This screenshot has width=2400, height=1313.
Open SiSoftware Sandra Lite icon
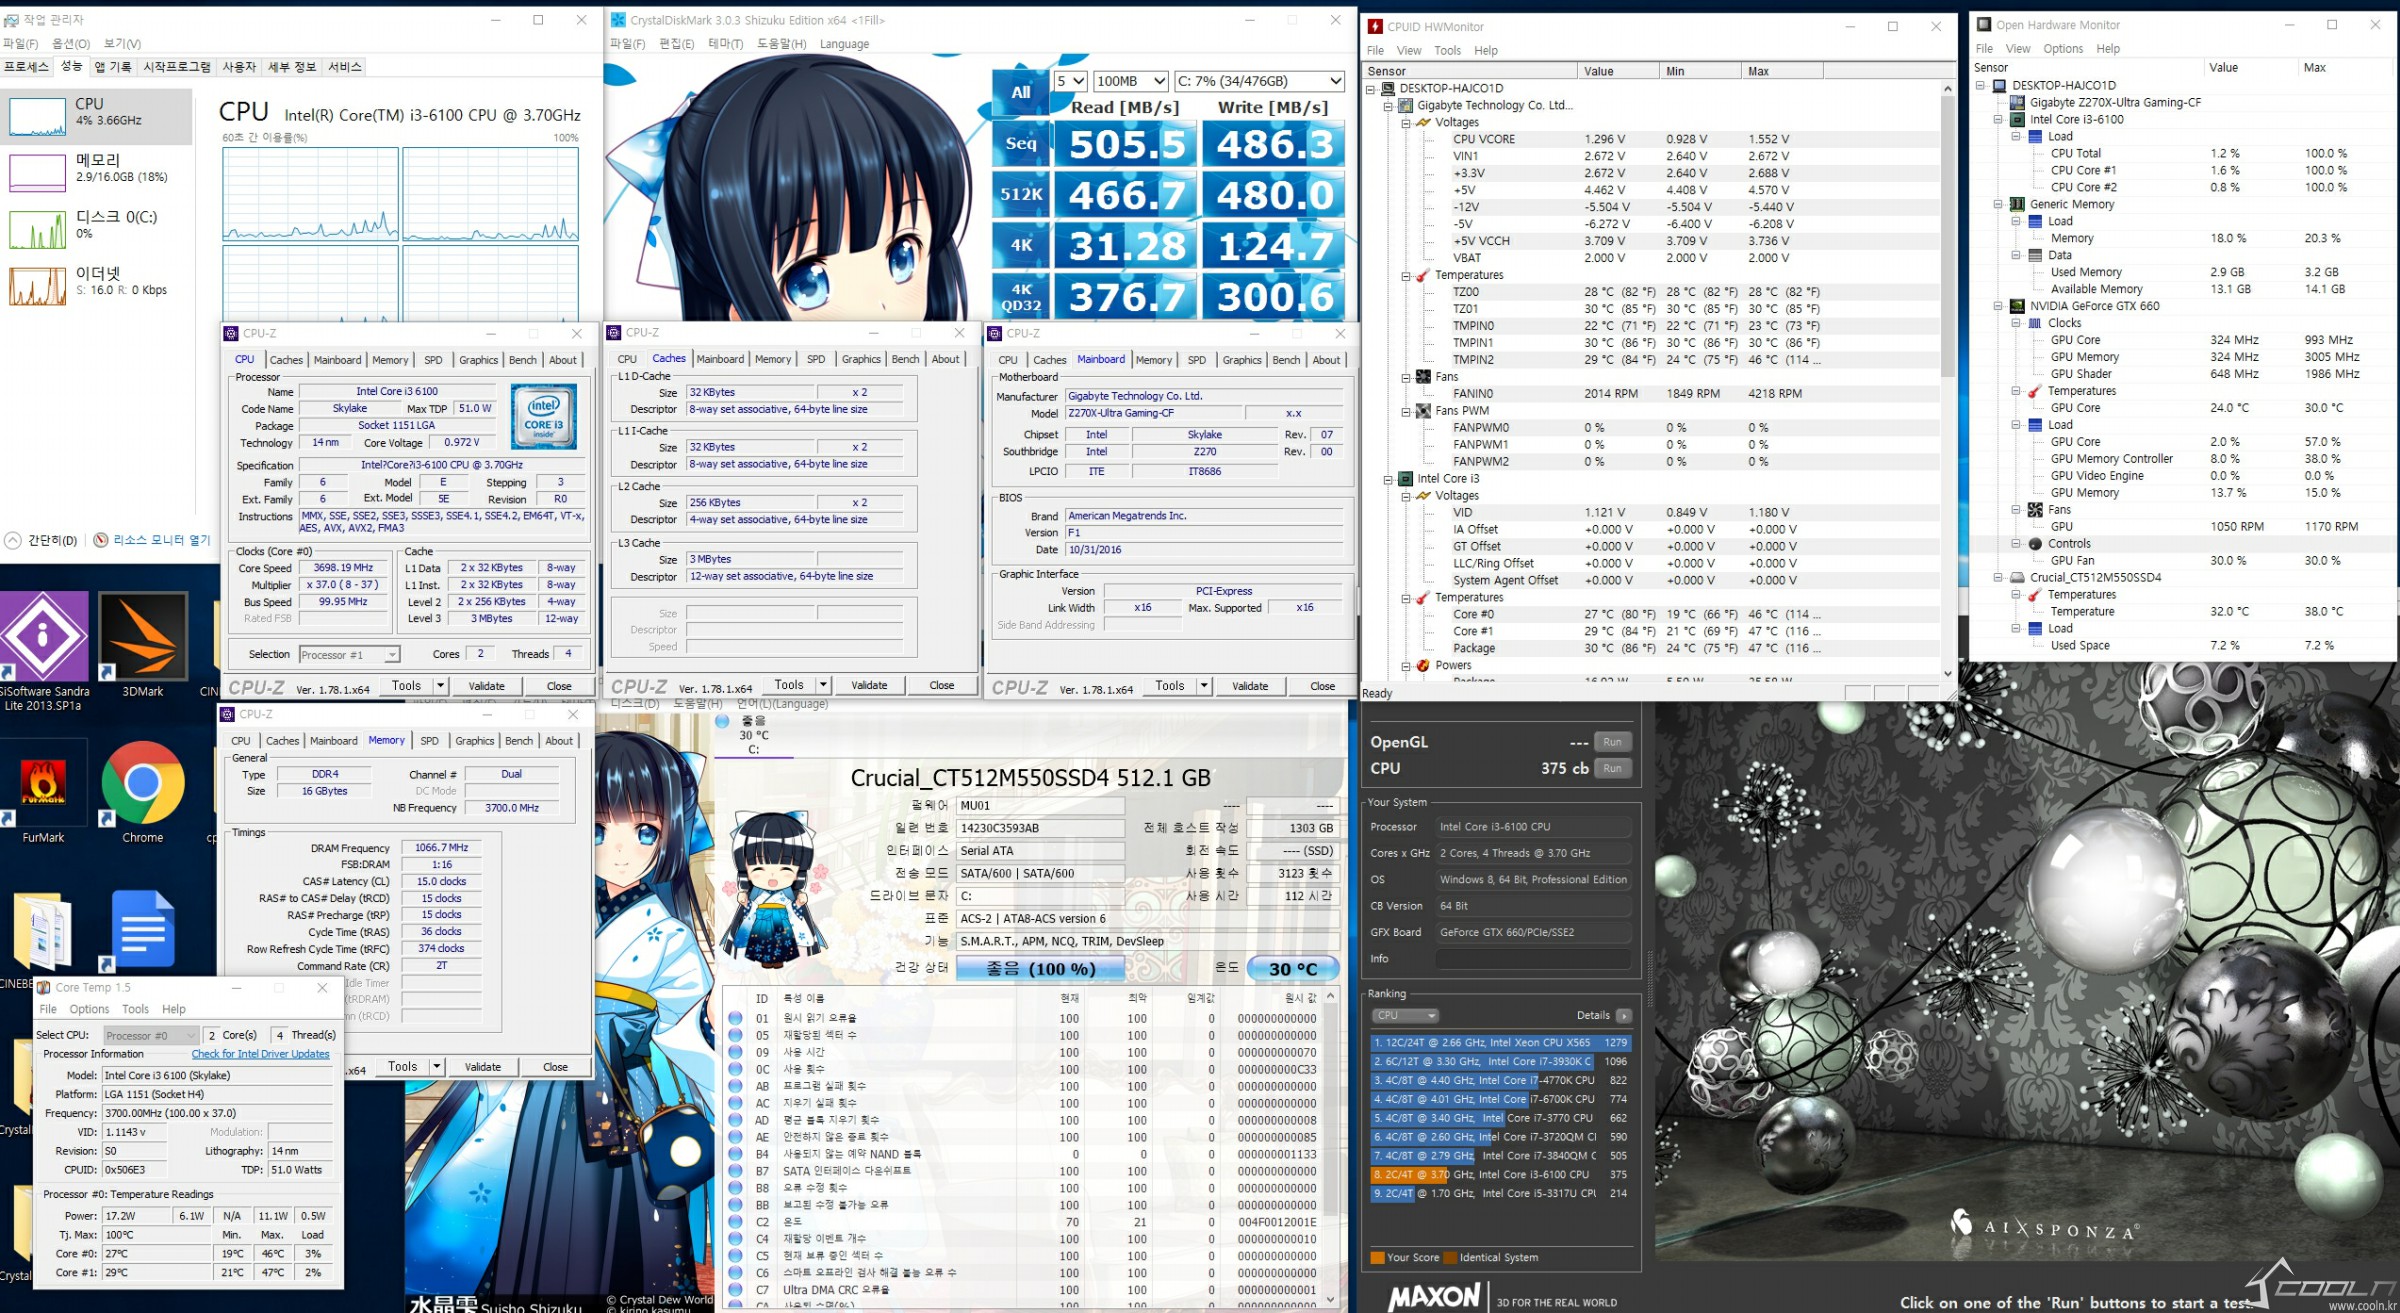[43, 637]
